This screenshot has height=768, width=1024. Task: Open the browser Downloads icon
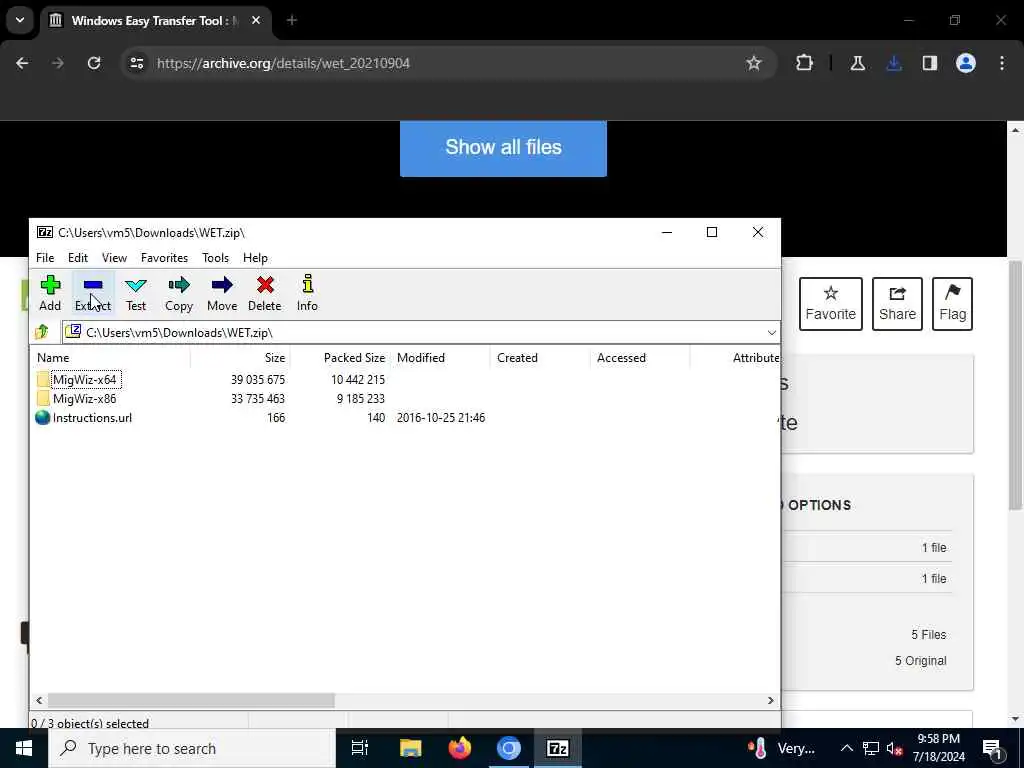pyautogui.click(x=894, y=63)
